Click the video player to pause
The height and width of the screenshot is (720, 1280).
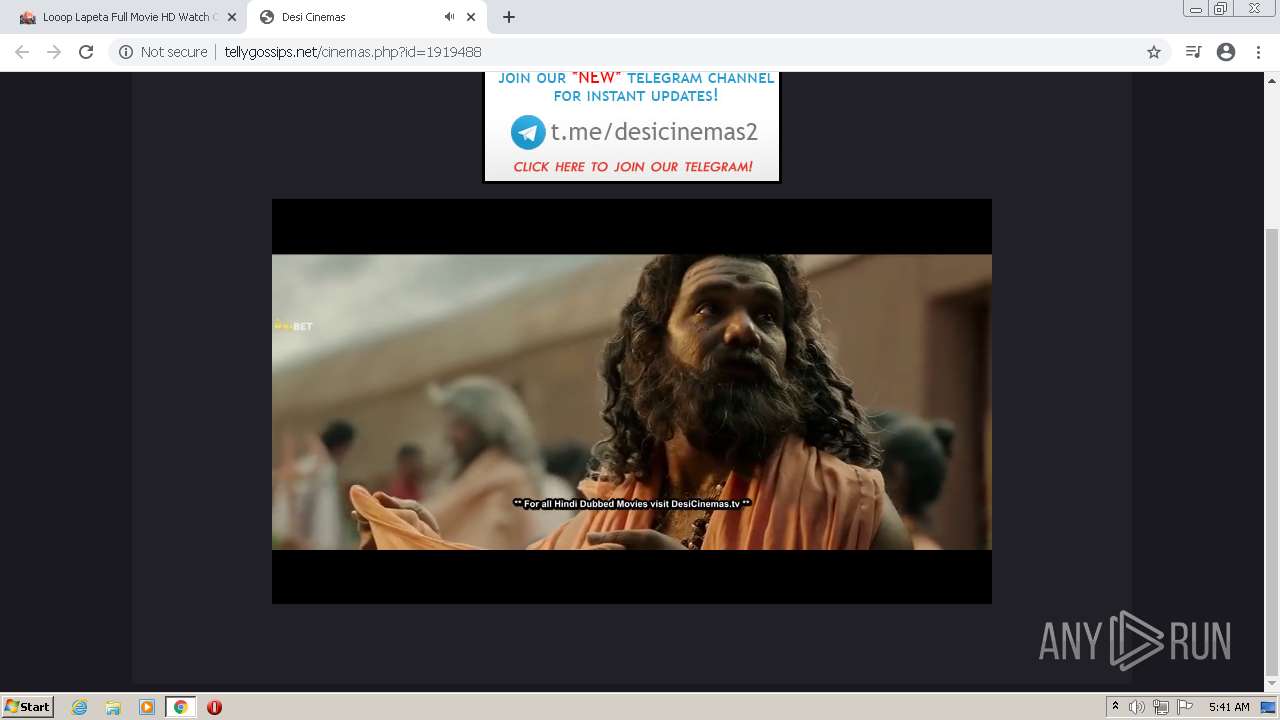tap(632, 401)
